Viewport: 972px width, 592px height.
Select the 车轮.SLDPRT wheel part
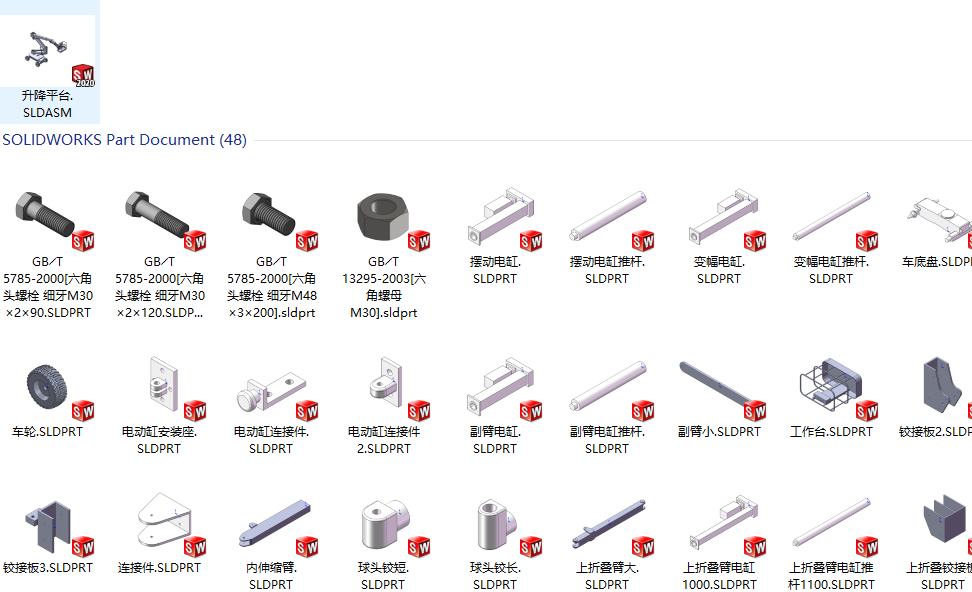tap(48, 397)
